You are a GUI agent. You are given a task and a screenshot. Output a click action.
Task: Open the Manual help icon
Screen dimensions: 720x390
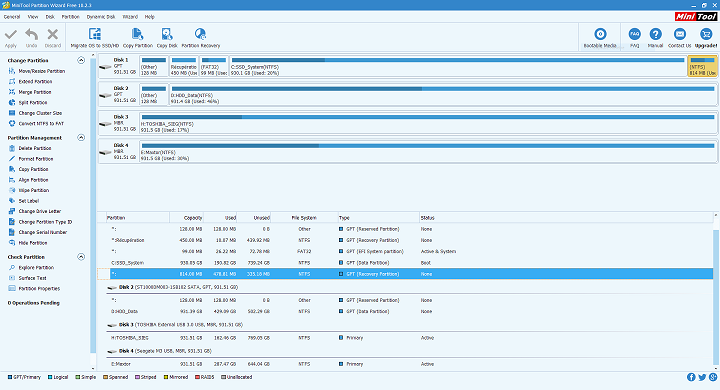656,34
